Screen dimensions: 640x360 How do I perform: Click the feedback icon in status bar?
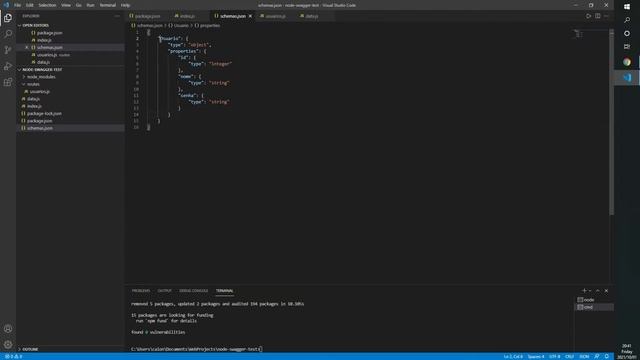pos(597,356)
